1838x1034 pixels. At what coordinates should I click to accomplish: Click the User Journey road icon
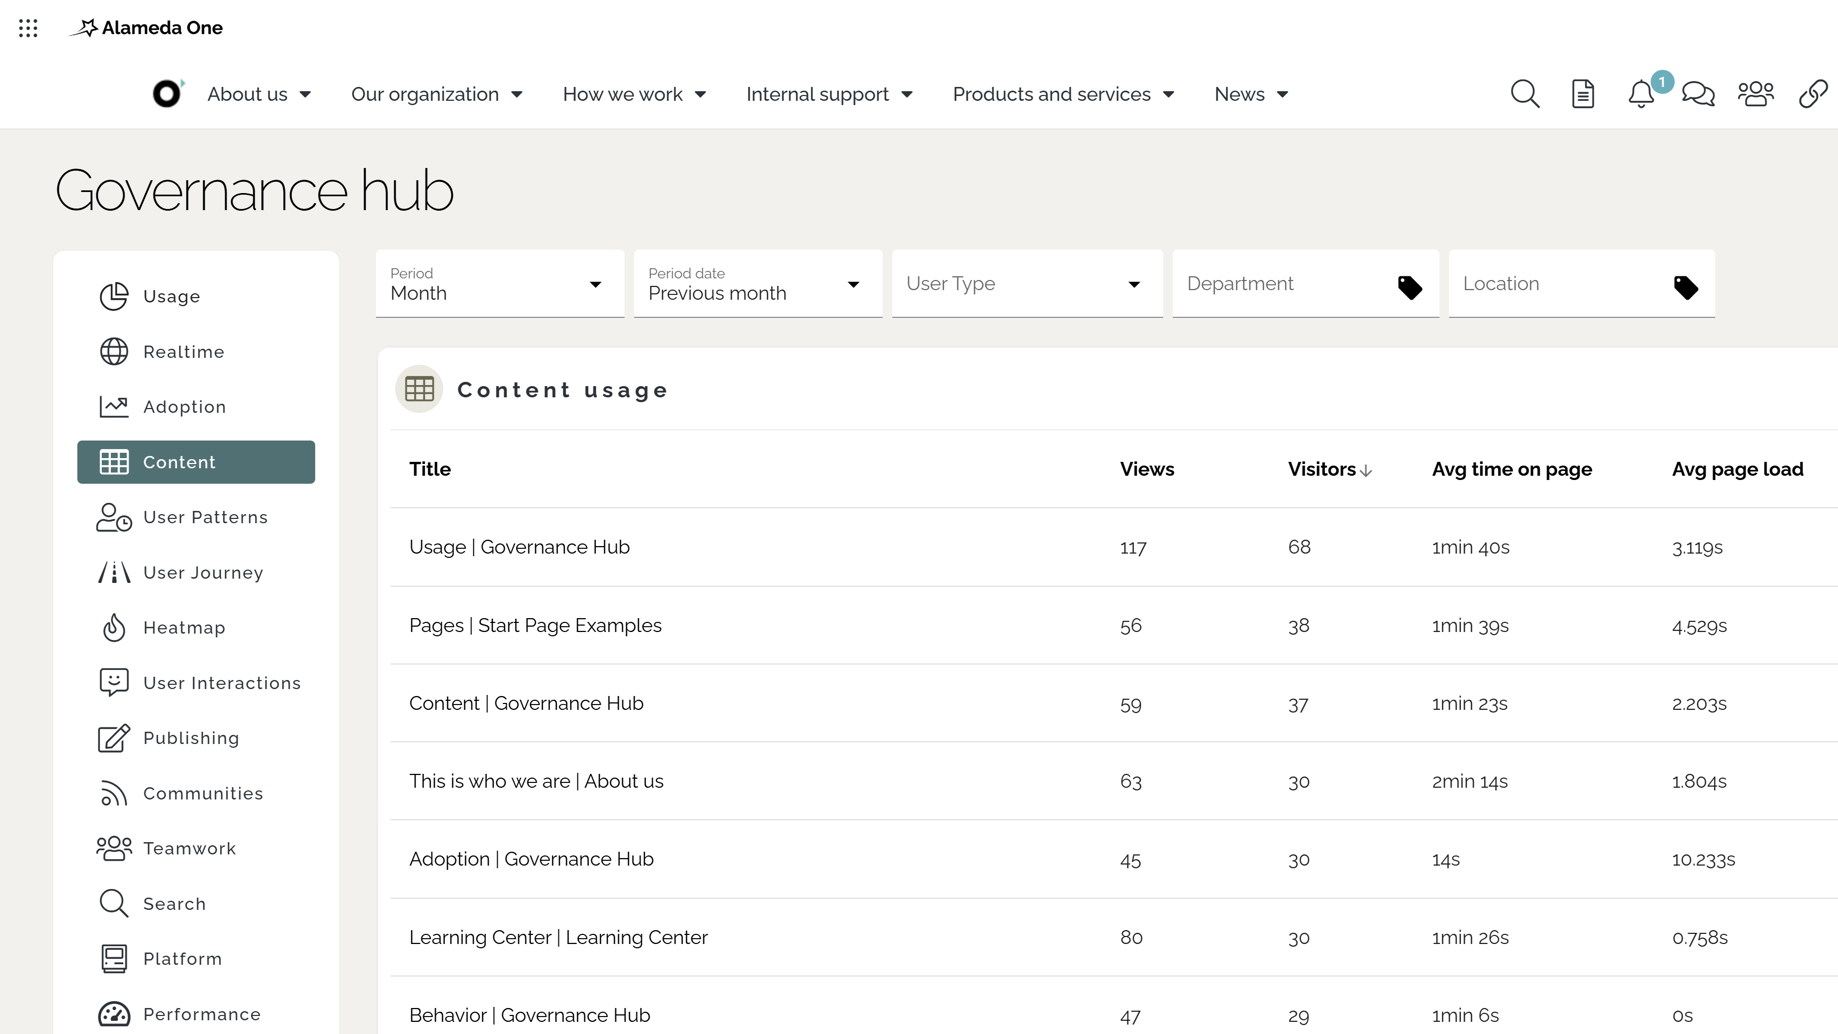pos(114,572)
